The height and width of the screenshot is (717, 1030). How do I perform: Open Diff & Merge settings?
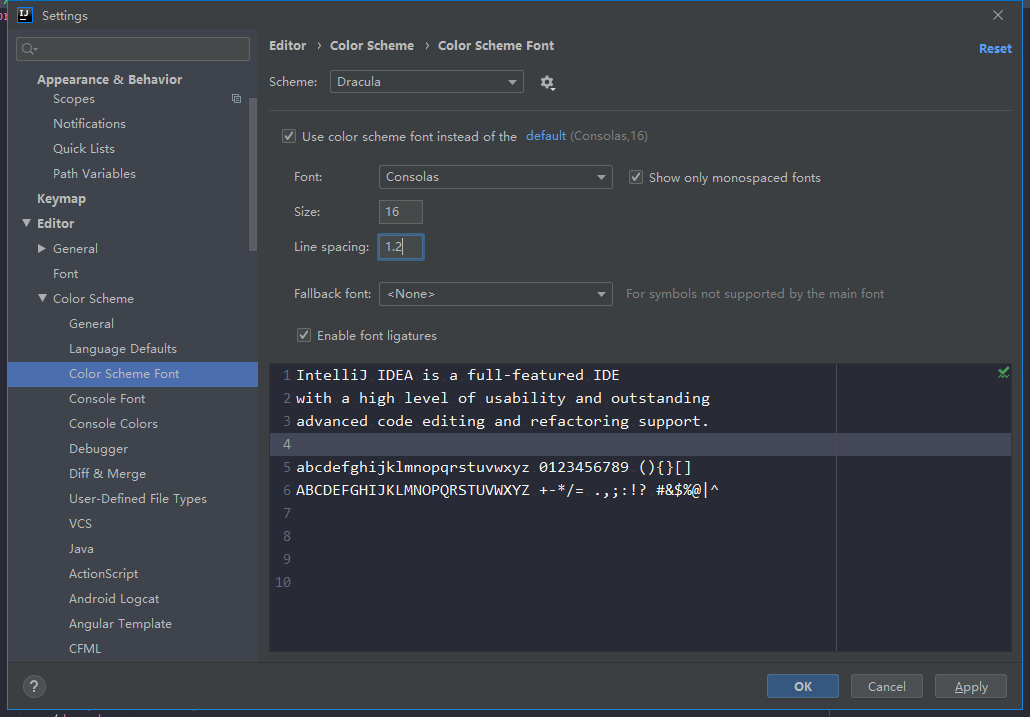pyautogui.click(x=107, y=473)
